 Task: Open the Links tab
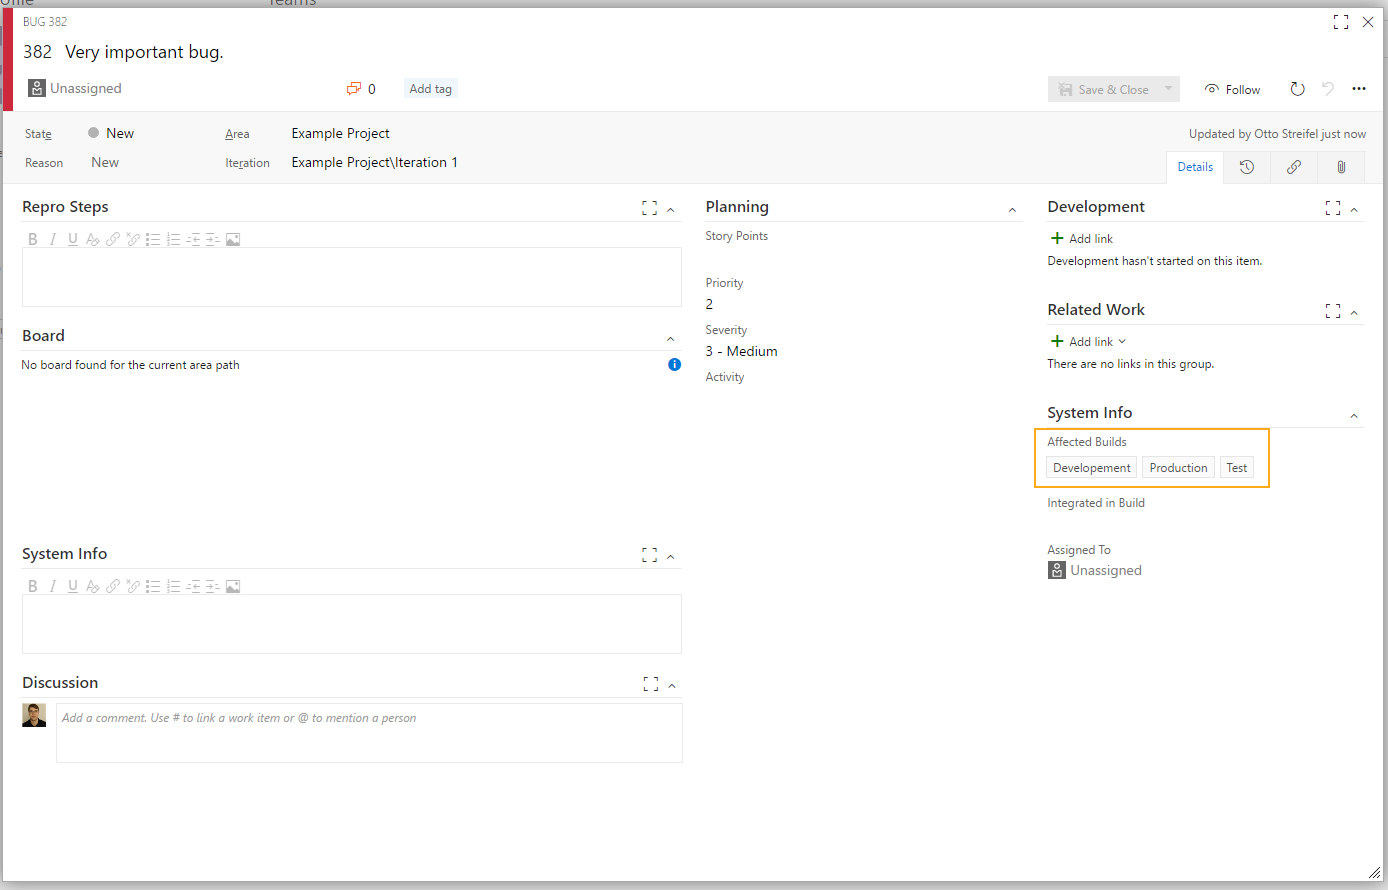pyautogui.click(x=1294, y=167)
